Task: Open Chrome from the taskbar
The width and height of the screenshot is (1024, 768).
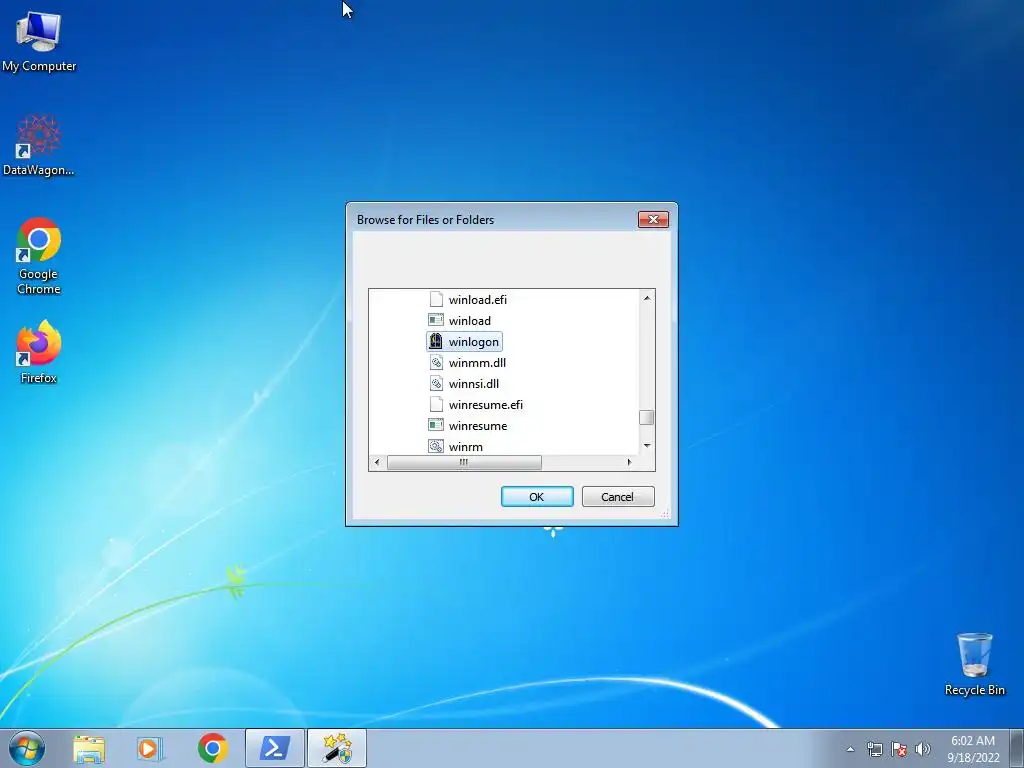Action: [x=212, y=748]
